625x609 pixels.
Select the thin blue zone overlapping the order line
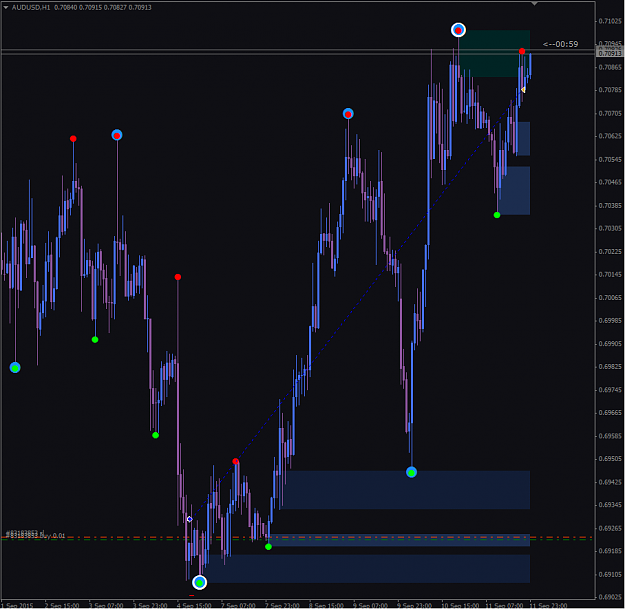point(399,540)
